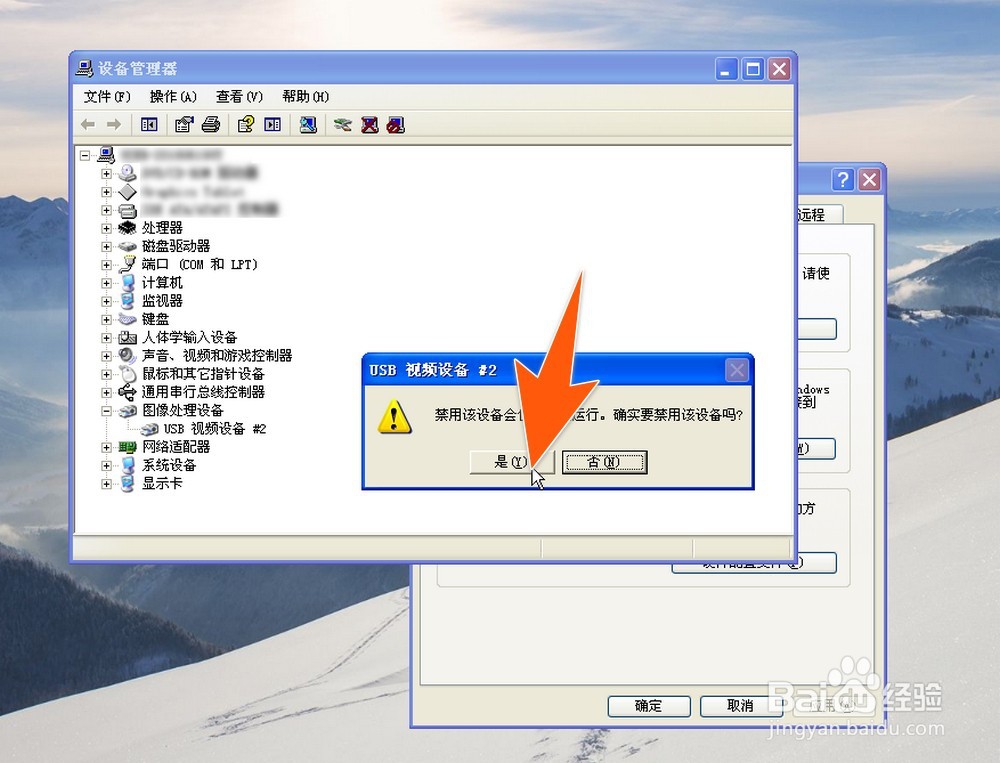Image resolution: width=1000 pixels, height=763 pixels.
Task: Click the disable device toolbar icon
Action: point(396,124)
